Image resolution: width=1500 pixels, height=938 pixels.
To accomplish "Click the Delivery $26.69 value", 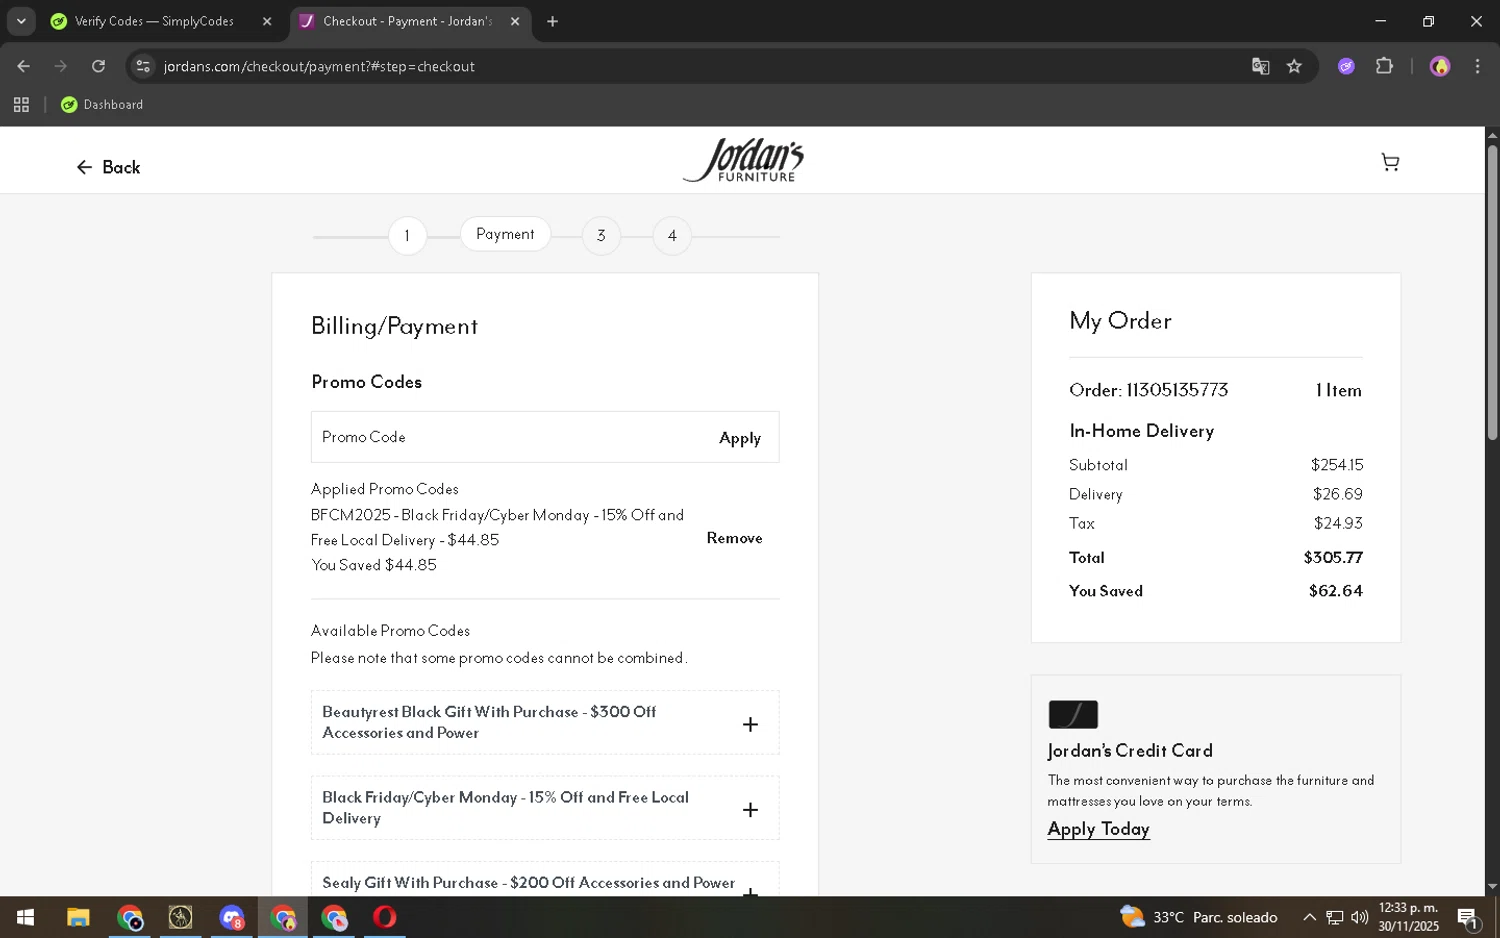I will tap(1338, 494).
